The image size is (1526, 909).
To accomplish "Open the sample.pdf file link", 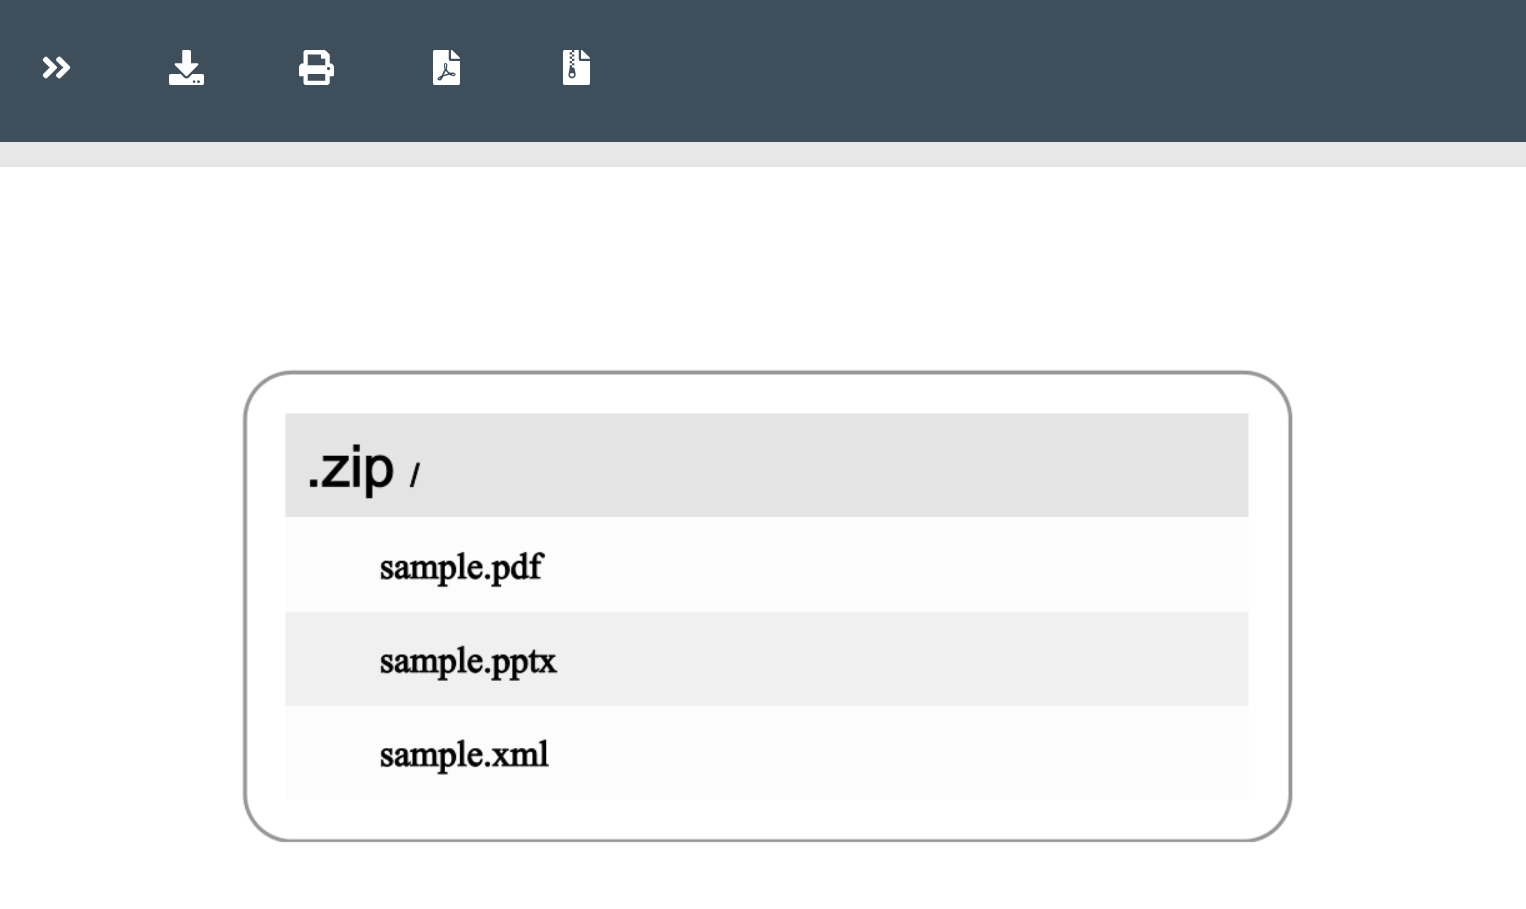I will click(460, 566).
